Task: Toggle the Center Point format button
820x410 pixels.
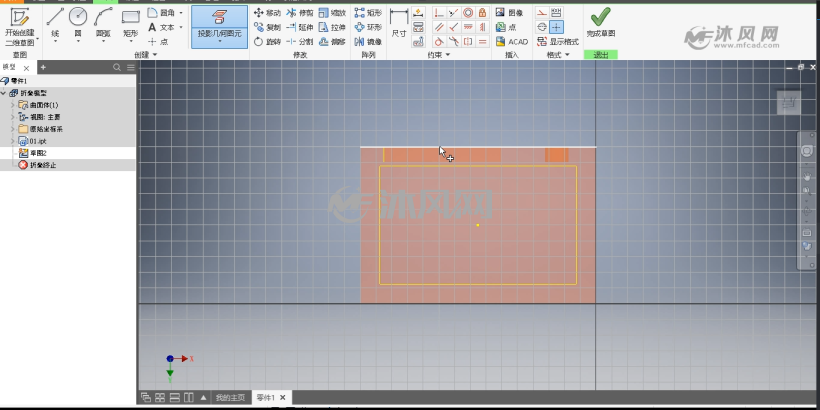Action: point(557,27)
